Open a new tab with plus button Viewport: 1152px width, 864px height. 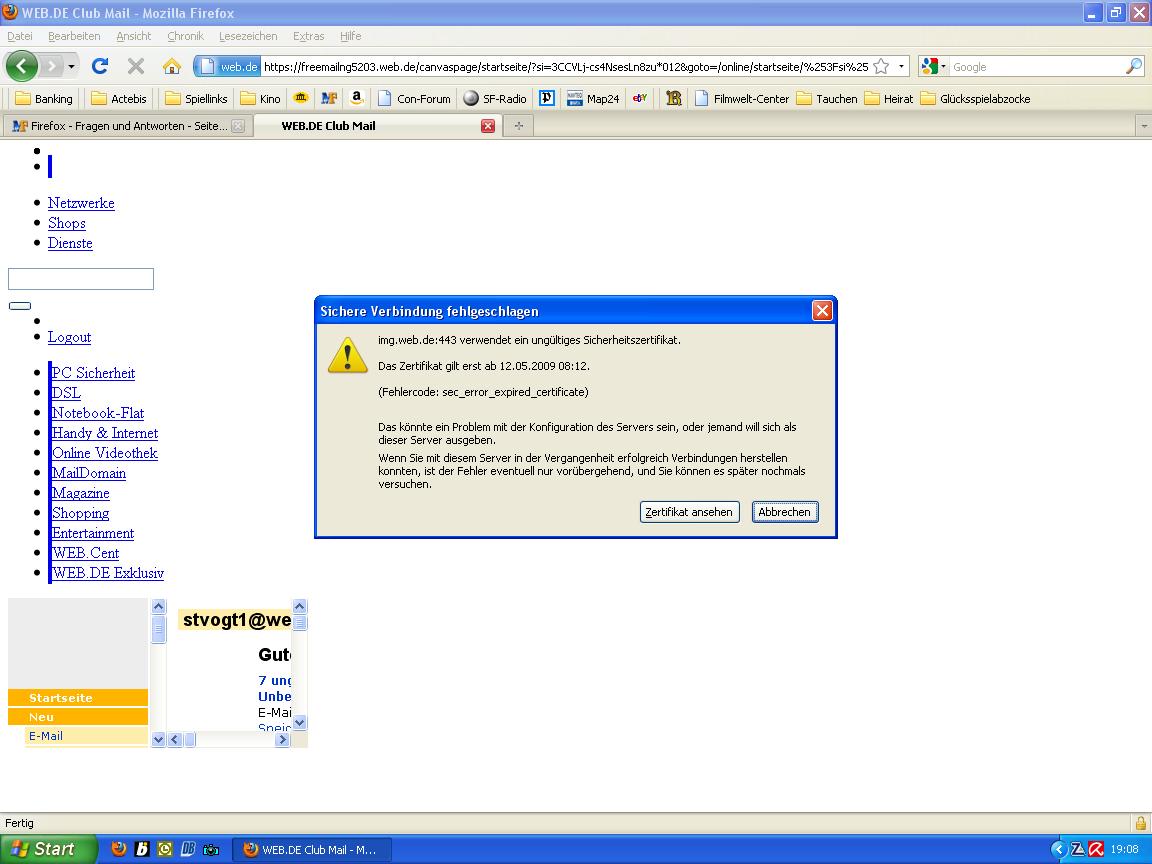click(x=519, y=126)
